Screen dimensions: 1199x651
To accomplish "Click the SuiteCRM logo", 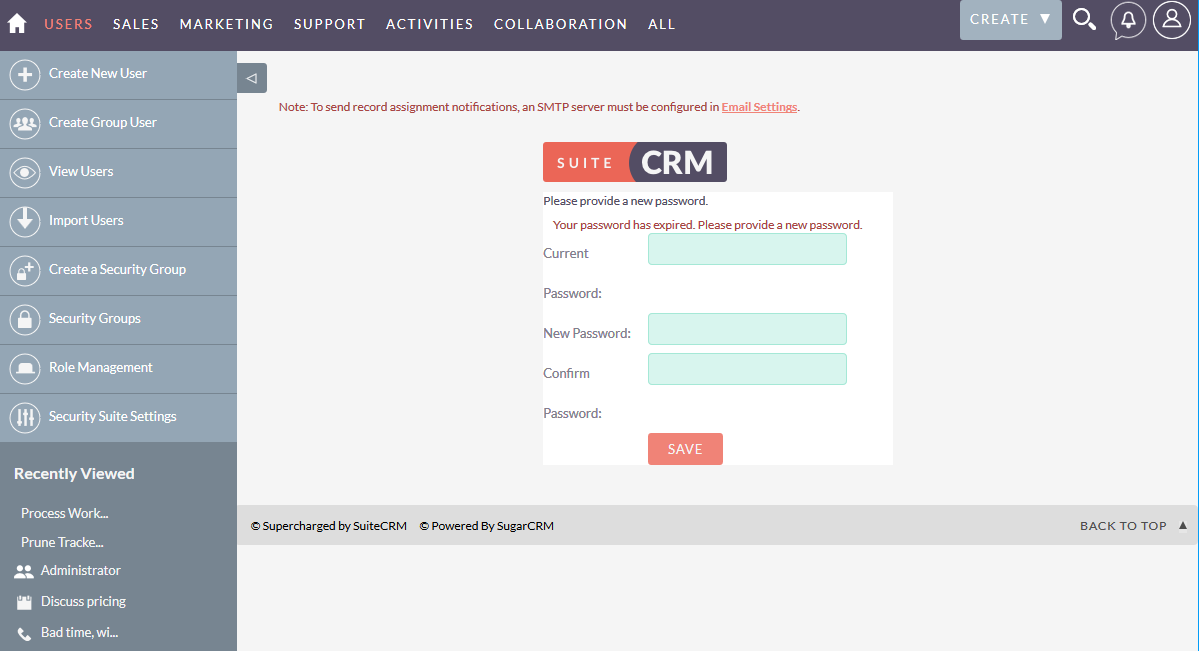I will (635, 162).
